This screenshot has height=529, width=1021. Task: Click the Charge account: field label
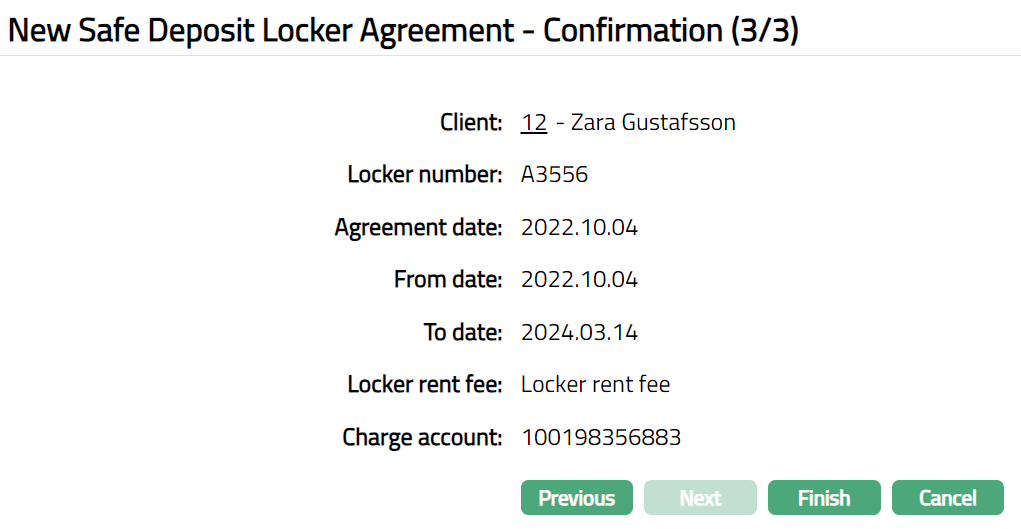(x=422, y=437)
